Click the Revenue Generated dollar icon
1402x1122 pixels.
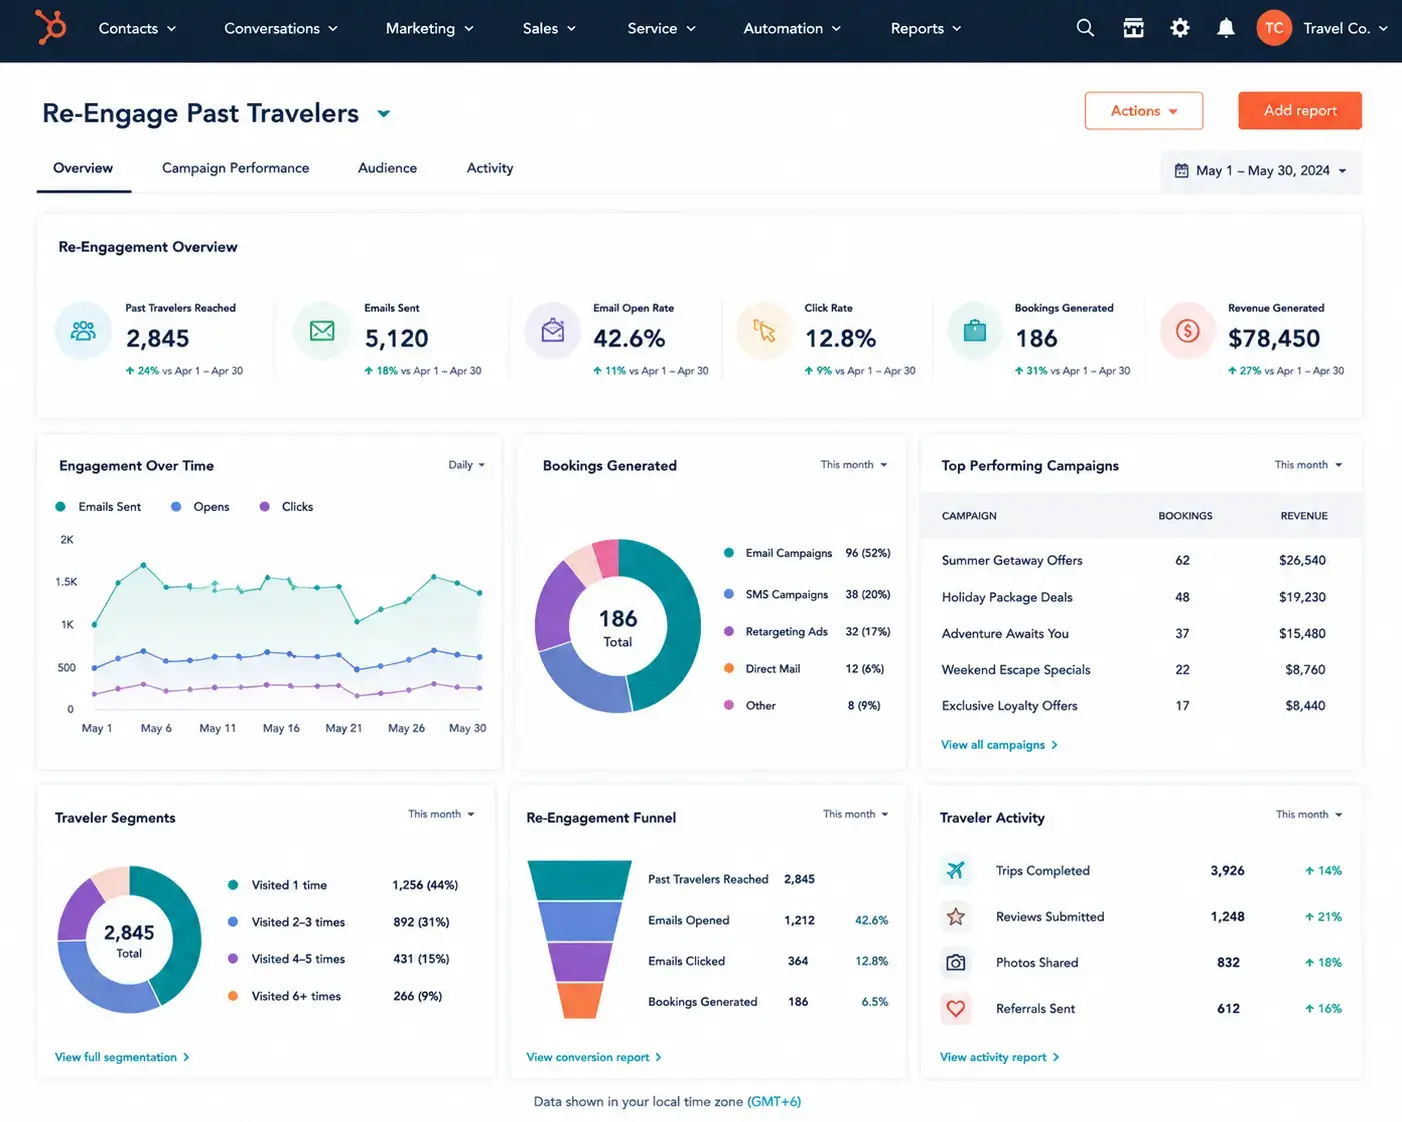pos(1187,330)
